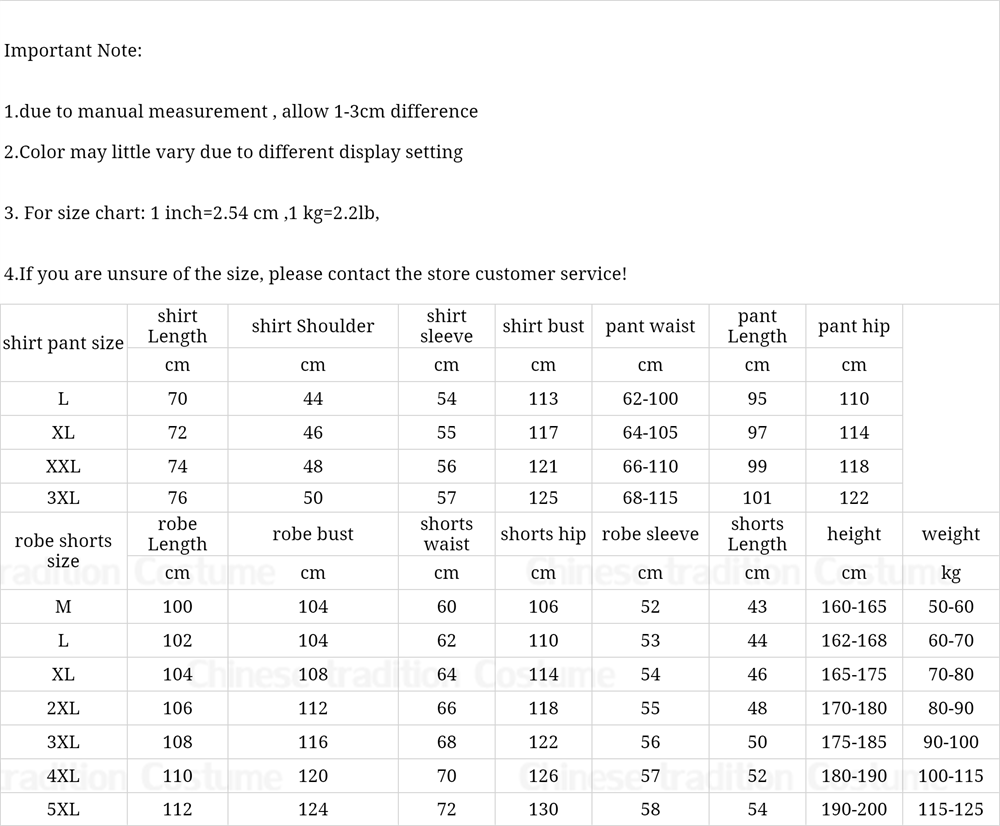The width and height of the screenshot is (1000, 826).
Task: Select the XXL row label
Action: (63, 466)
